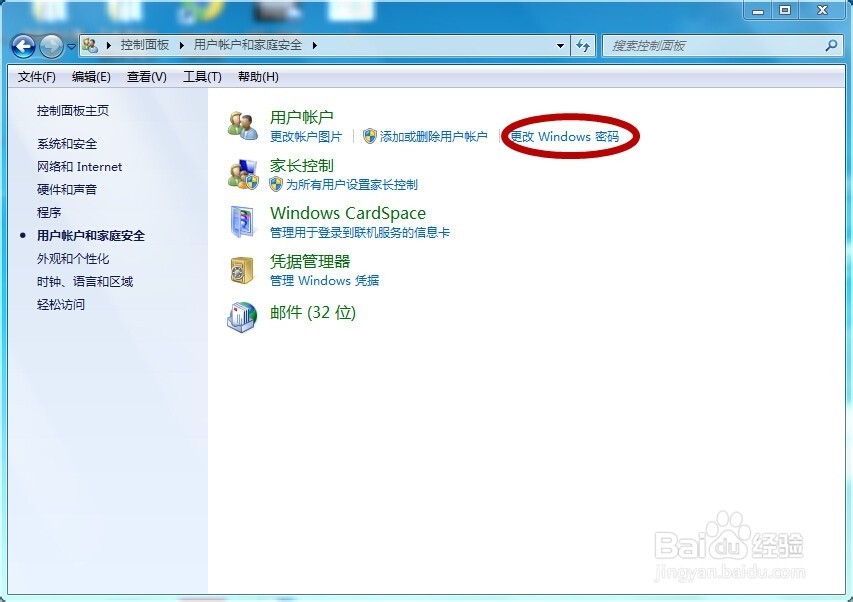Screen dimensions: 853x602
Task: Click the 邮件 (32 位) mail icon
Action: click(x=242, y=316)
